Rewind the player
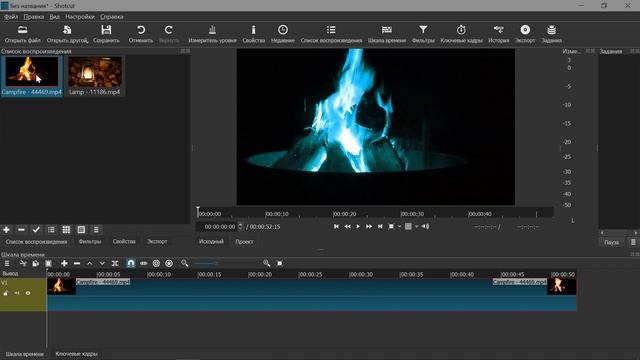The width and height of the screenshot is (640, 360). [x=347, y=227]
